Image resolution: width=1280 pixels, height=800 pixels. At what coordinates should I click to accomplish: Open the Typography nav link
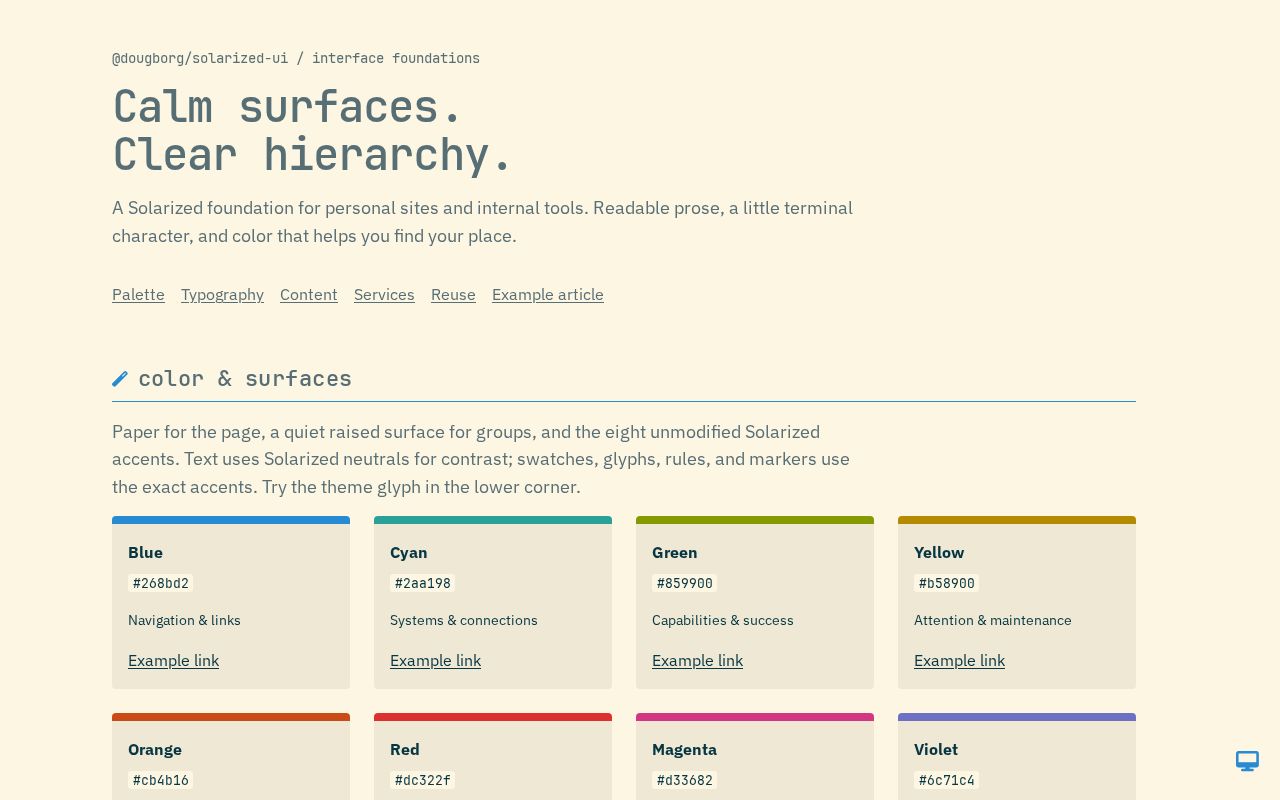click(x=222, y=294)
